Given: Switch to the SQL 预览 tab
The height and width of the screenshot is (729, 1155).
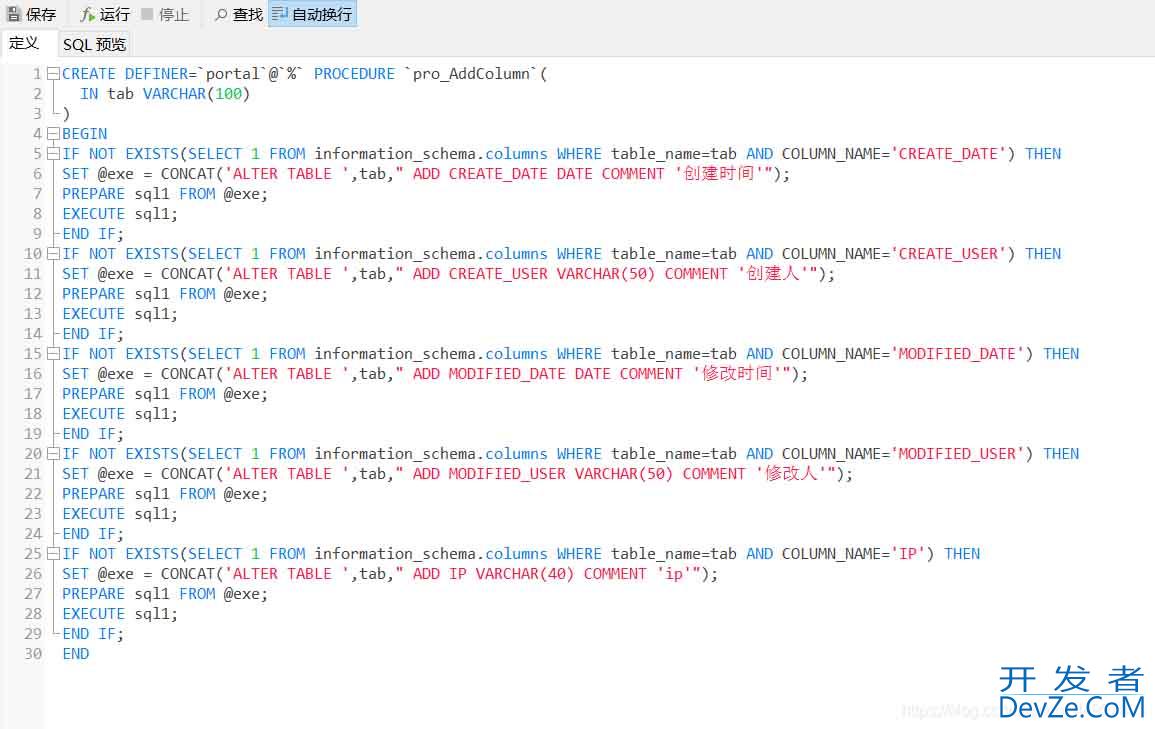Looking at the screenshot, I should pyautogui.click(x=94, y=44).
